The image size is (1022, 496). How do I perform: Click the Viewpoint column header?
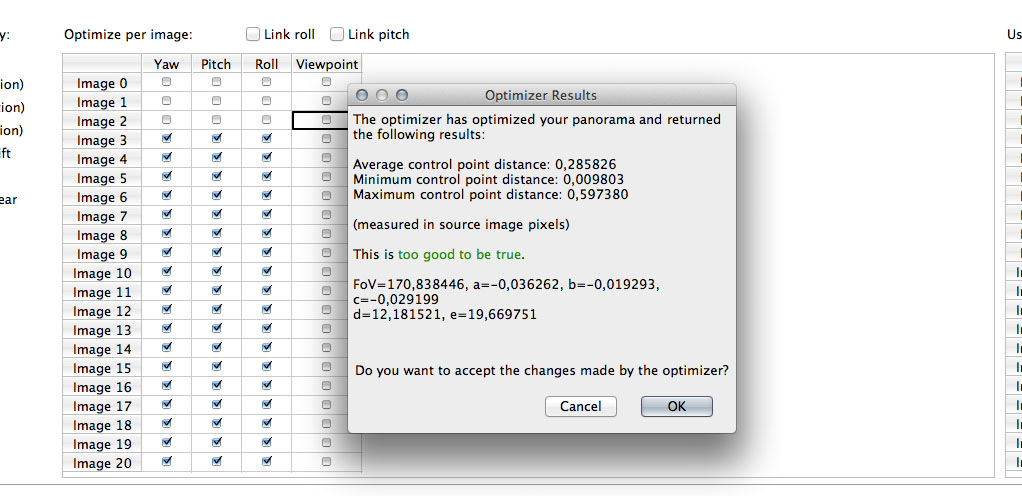click(326, 64)
